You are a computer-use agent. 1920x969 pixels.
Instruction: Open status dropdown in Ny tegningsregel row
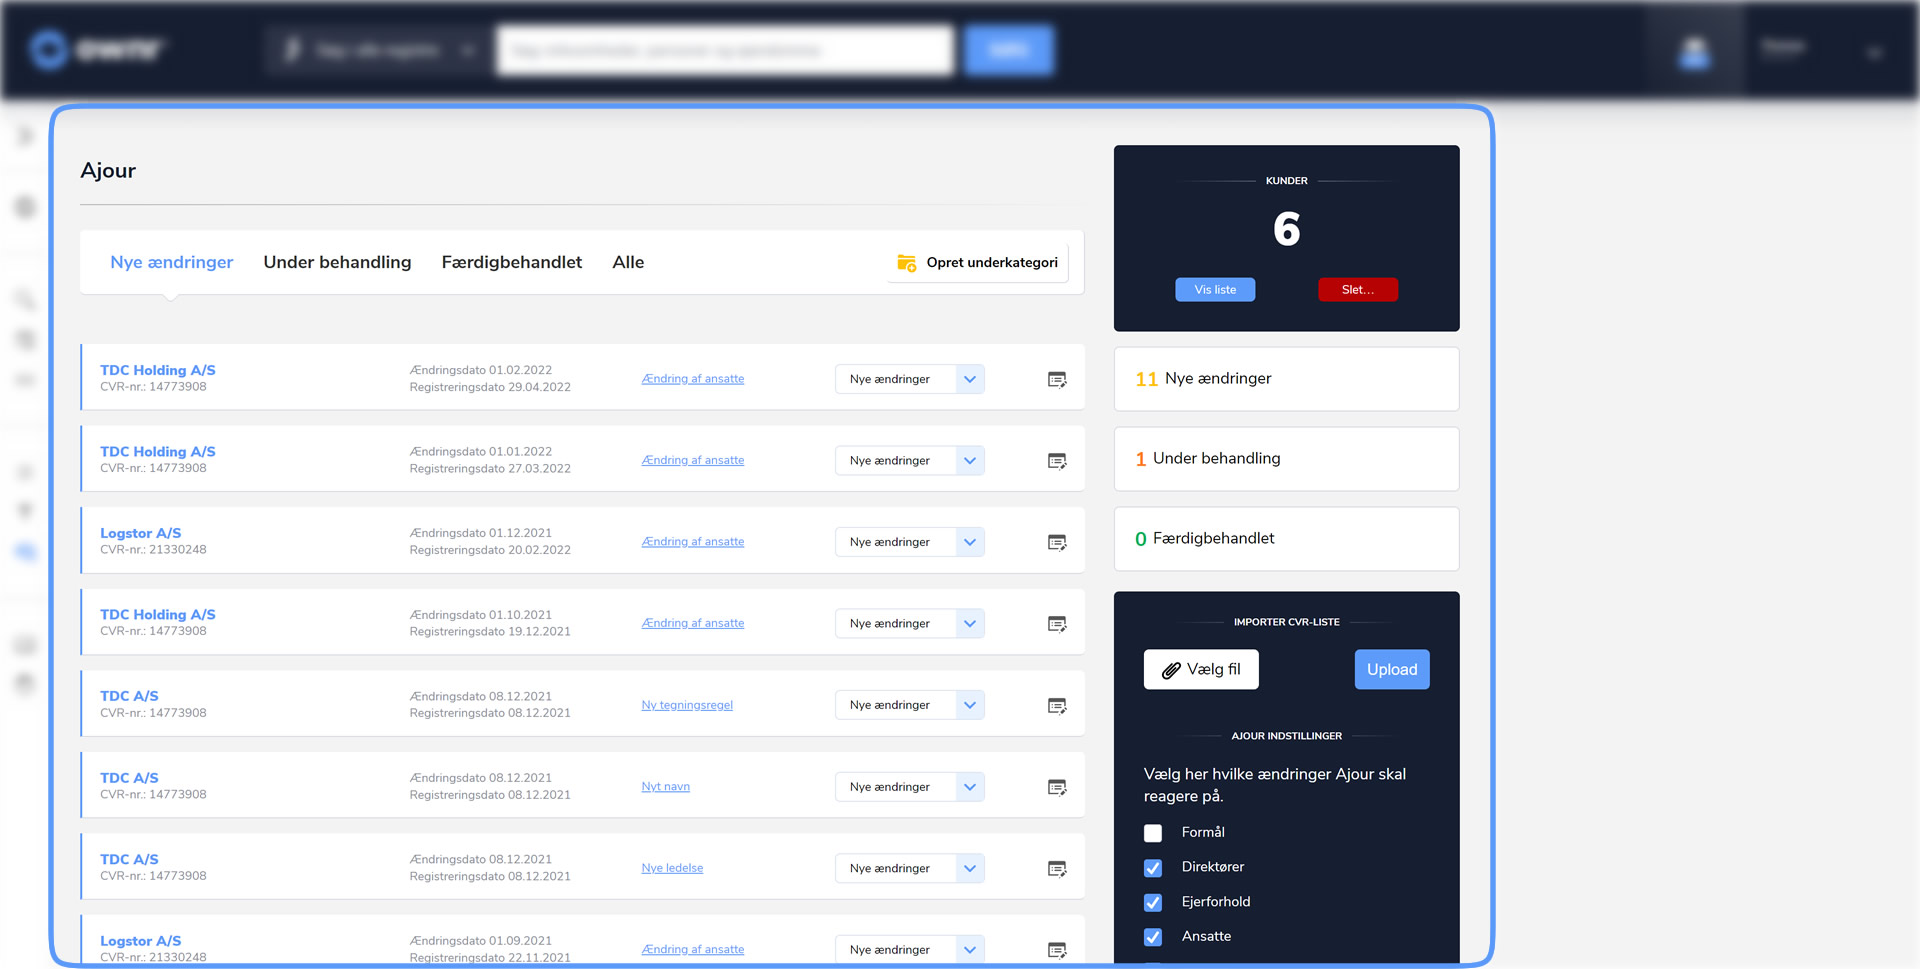pos(909,705)
